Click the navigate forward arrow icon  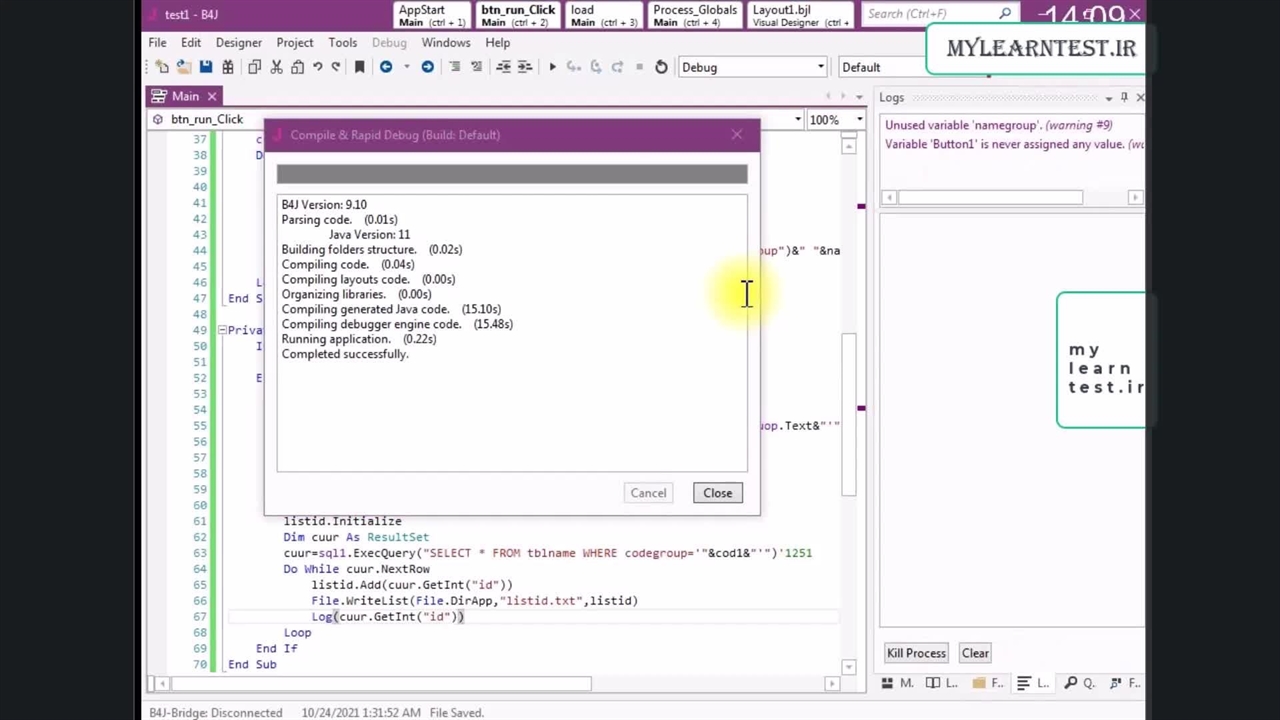pos(427,67)
